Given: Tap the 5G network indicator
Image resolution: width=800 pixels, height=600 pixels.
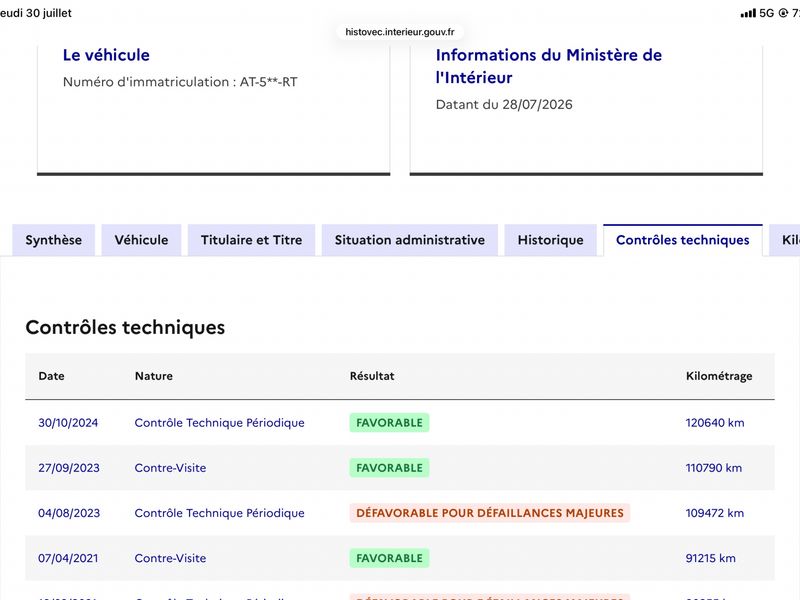Looking at the screenshot, I should click(766, 13).
